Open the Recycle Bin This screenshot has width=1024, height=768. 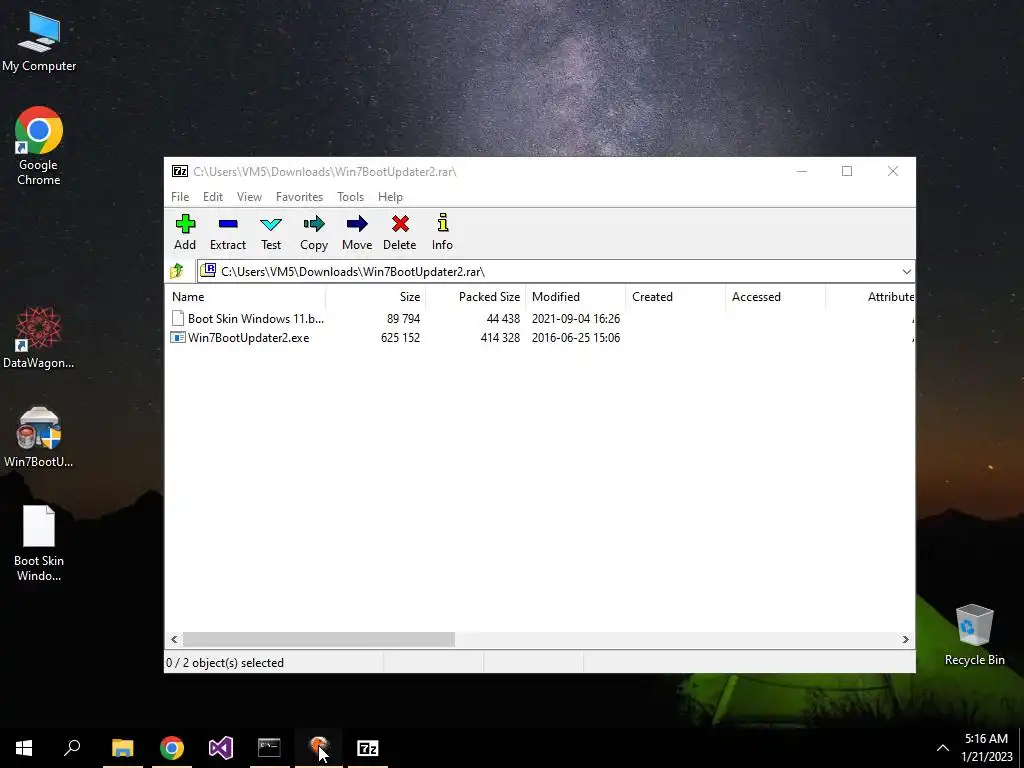pos(974,635)
